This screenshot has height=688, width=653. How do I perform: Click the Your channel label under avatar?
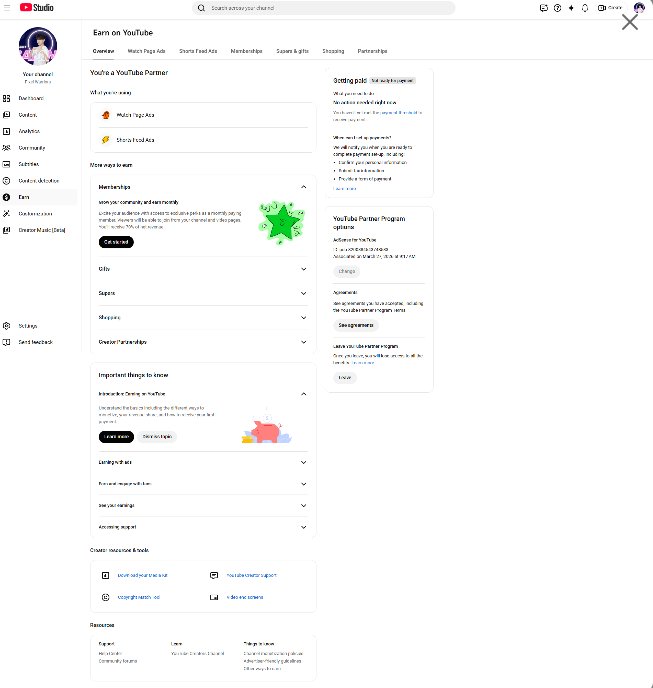[38, 74]
